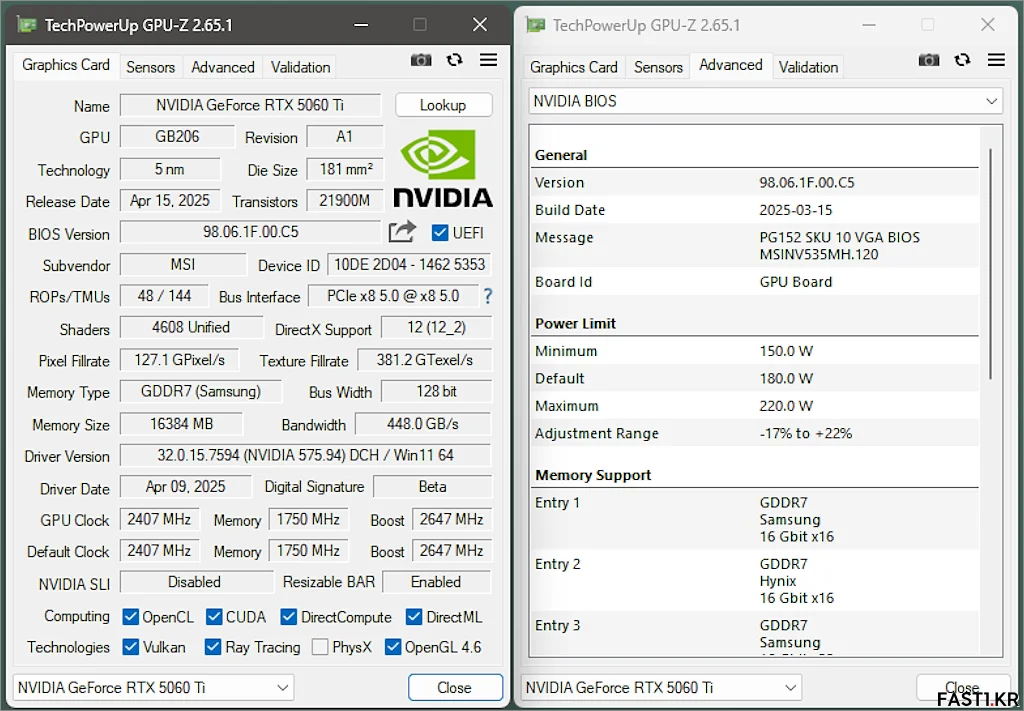Select Graphics Card tab in the left window

click(66, 65)
